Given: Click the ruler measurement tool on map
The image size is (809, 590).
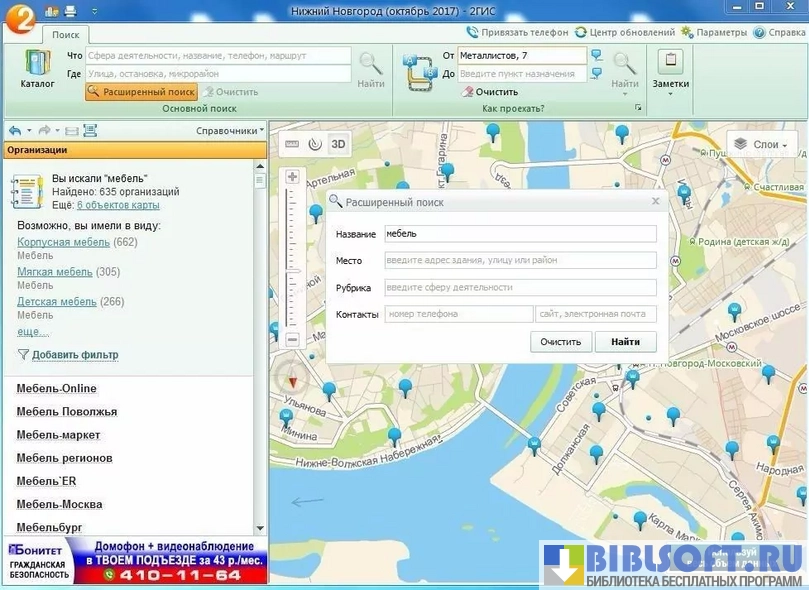Looking at the screenshot, I should pos(292,144).
